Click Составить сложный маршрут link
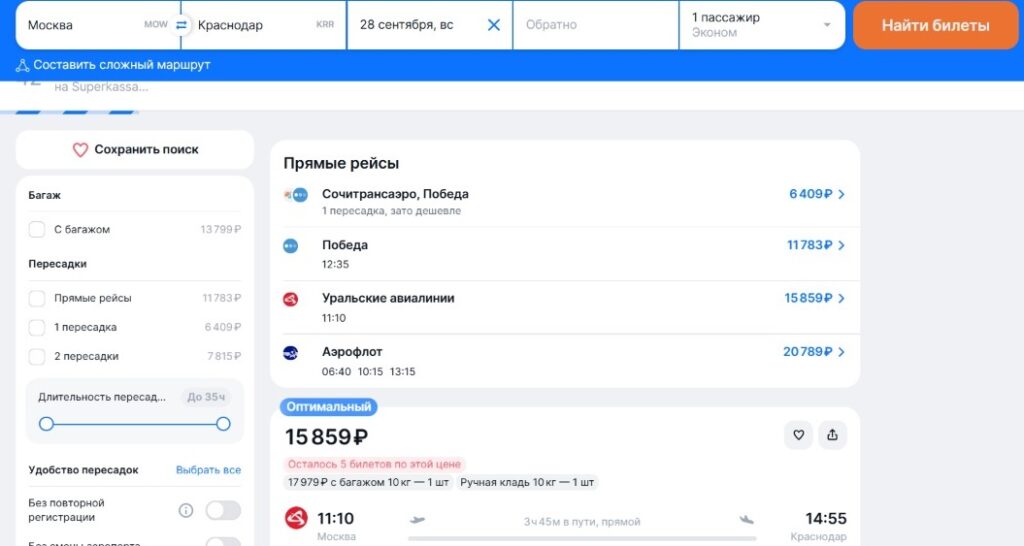Screen dimensions: 1024x546 (x=121, y=65)
